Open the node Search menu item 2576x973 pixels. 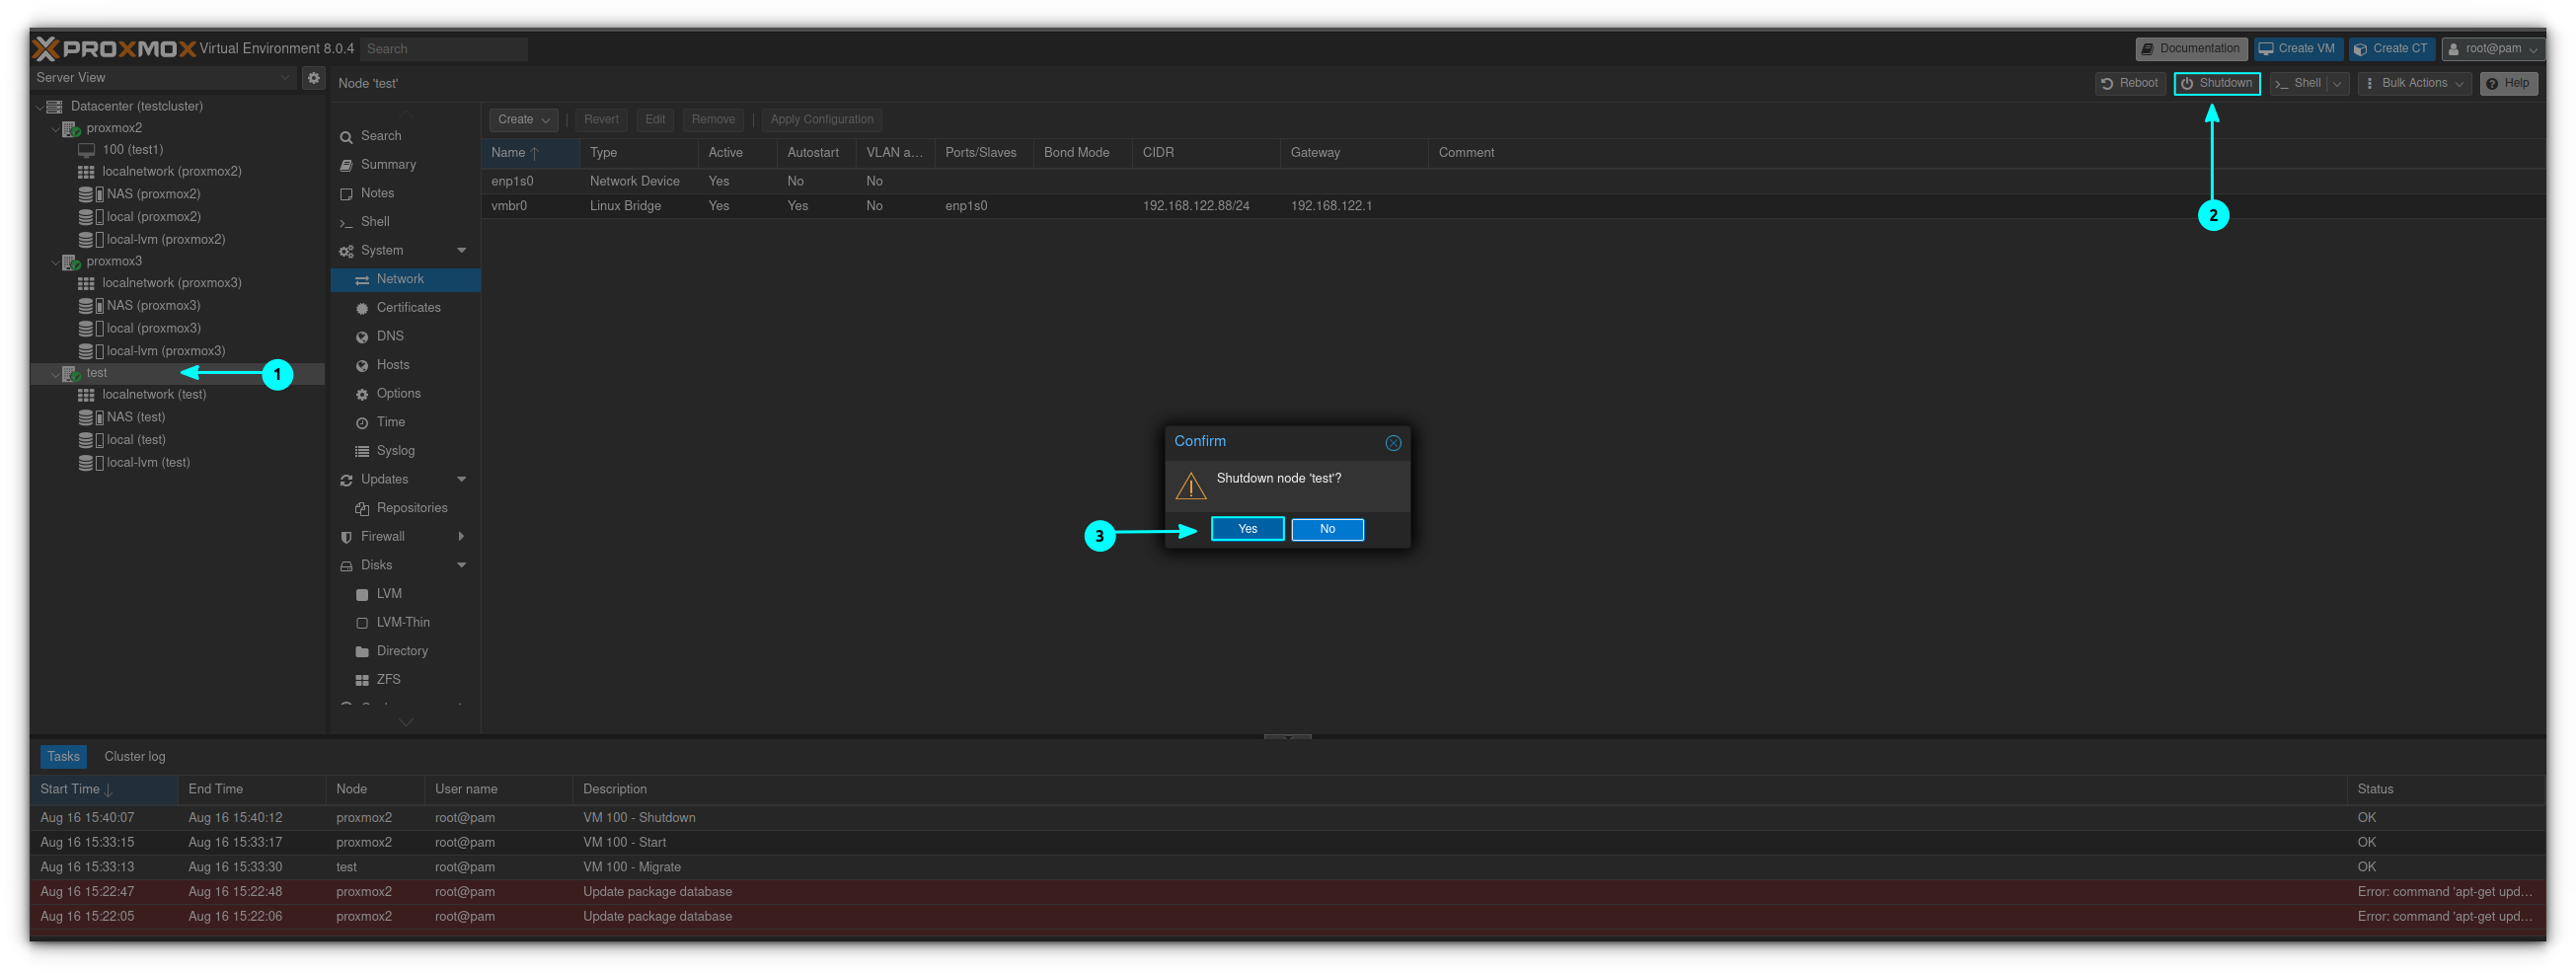(380, 136)
